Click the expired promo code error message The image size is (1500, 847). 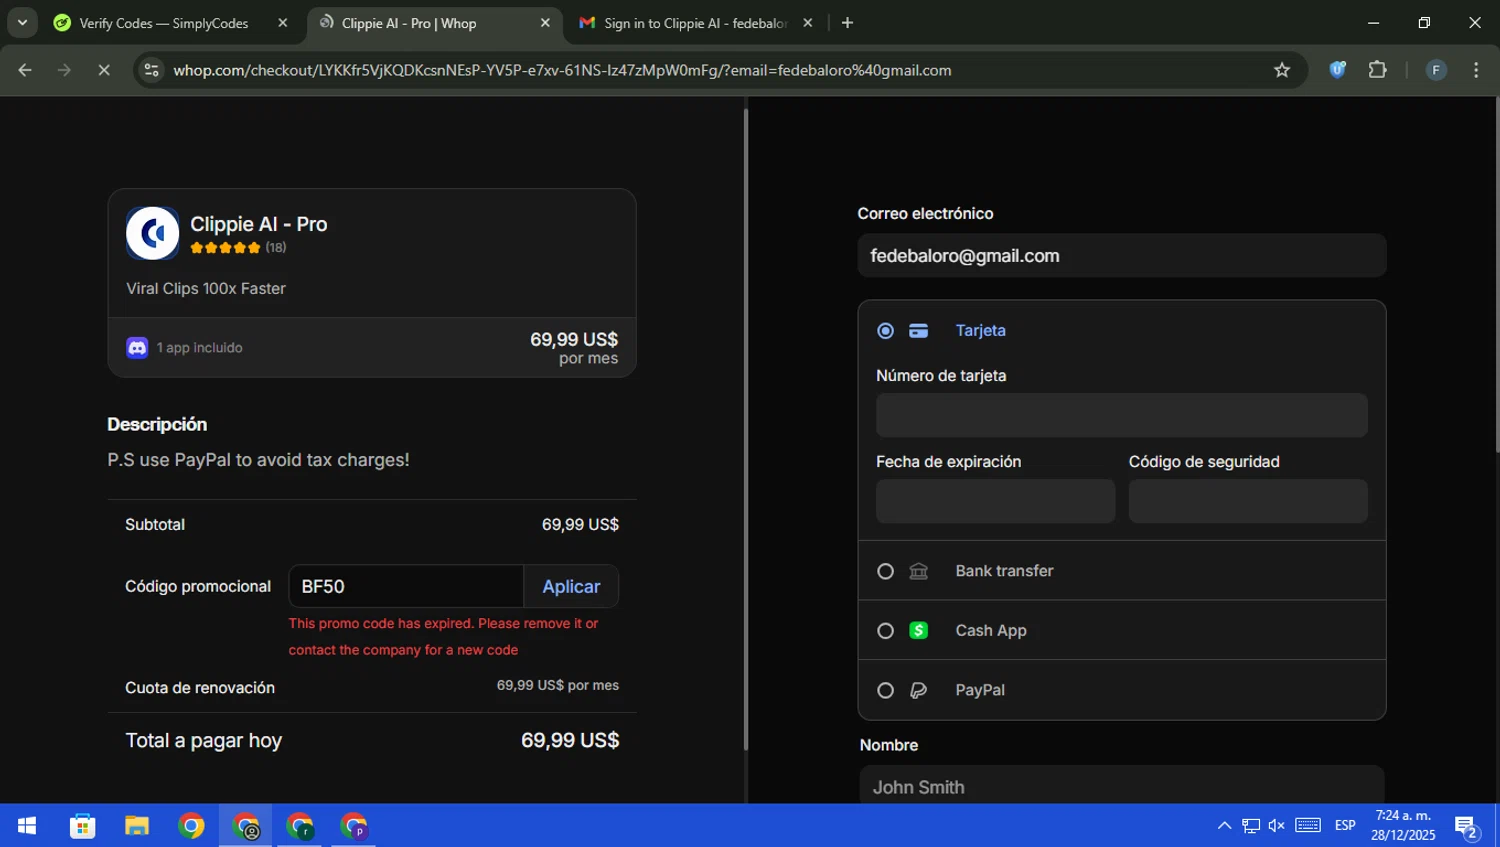443,637
